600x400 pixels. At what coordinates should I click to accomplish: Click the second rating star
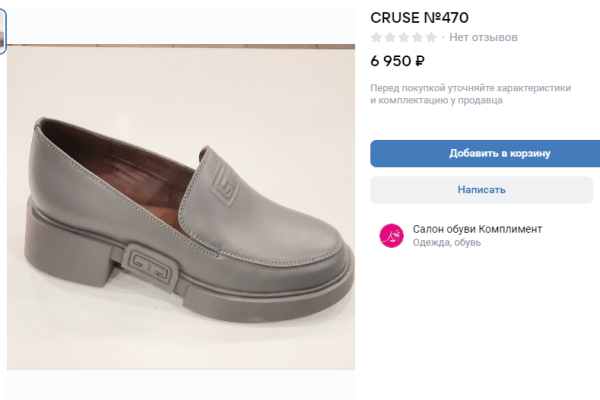(390, 38)
